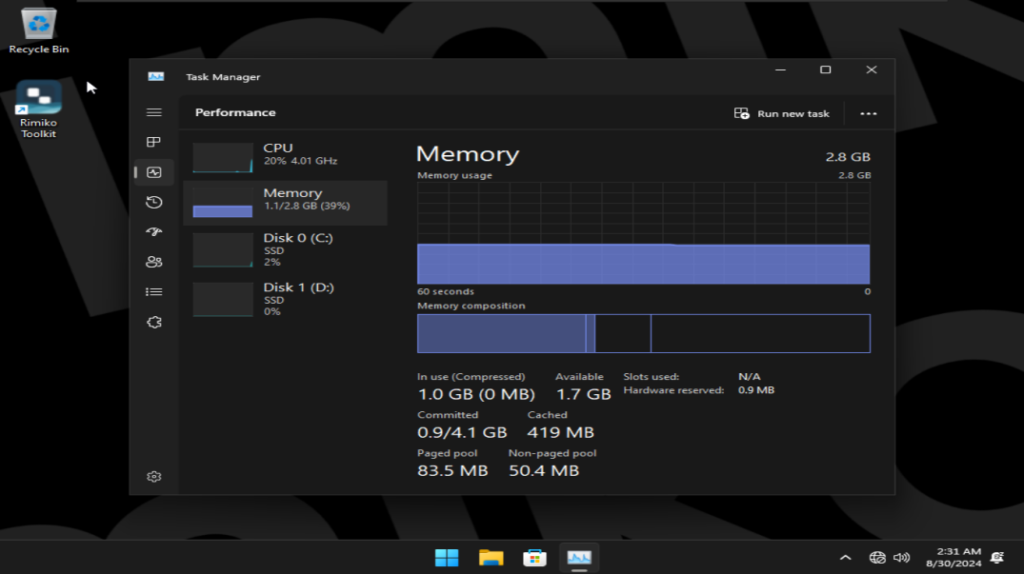Open App history in sidebar
Screen dimensions: 1024x574
click(x=154, y=202)
